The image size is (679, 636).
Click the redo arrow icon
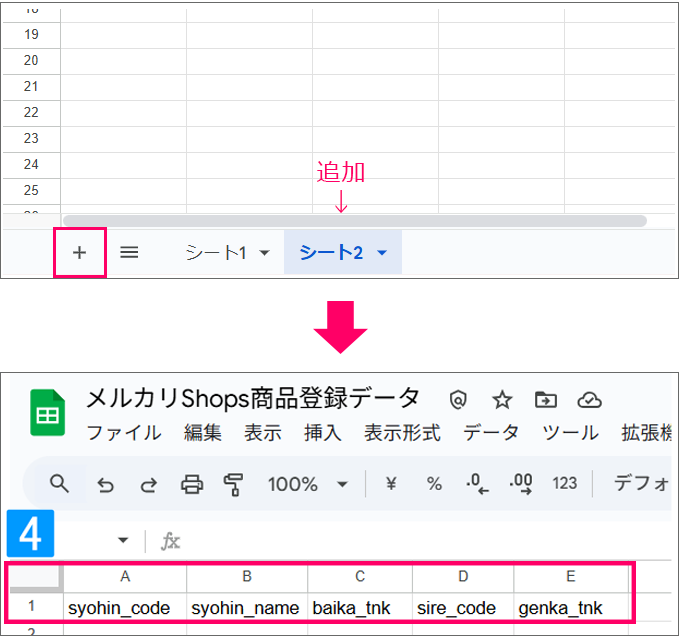click(148, 485)
